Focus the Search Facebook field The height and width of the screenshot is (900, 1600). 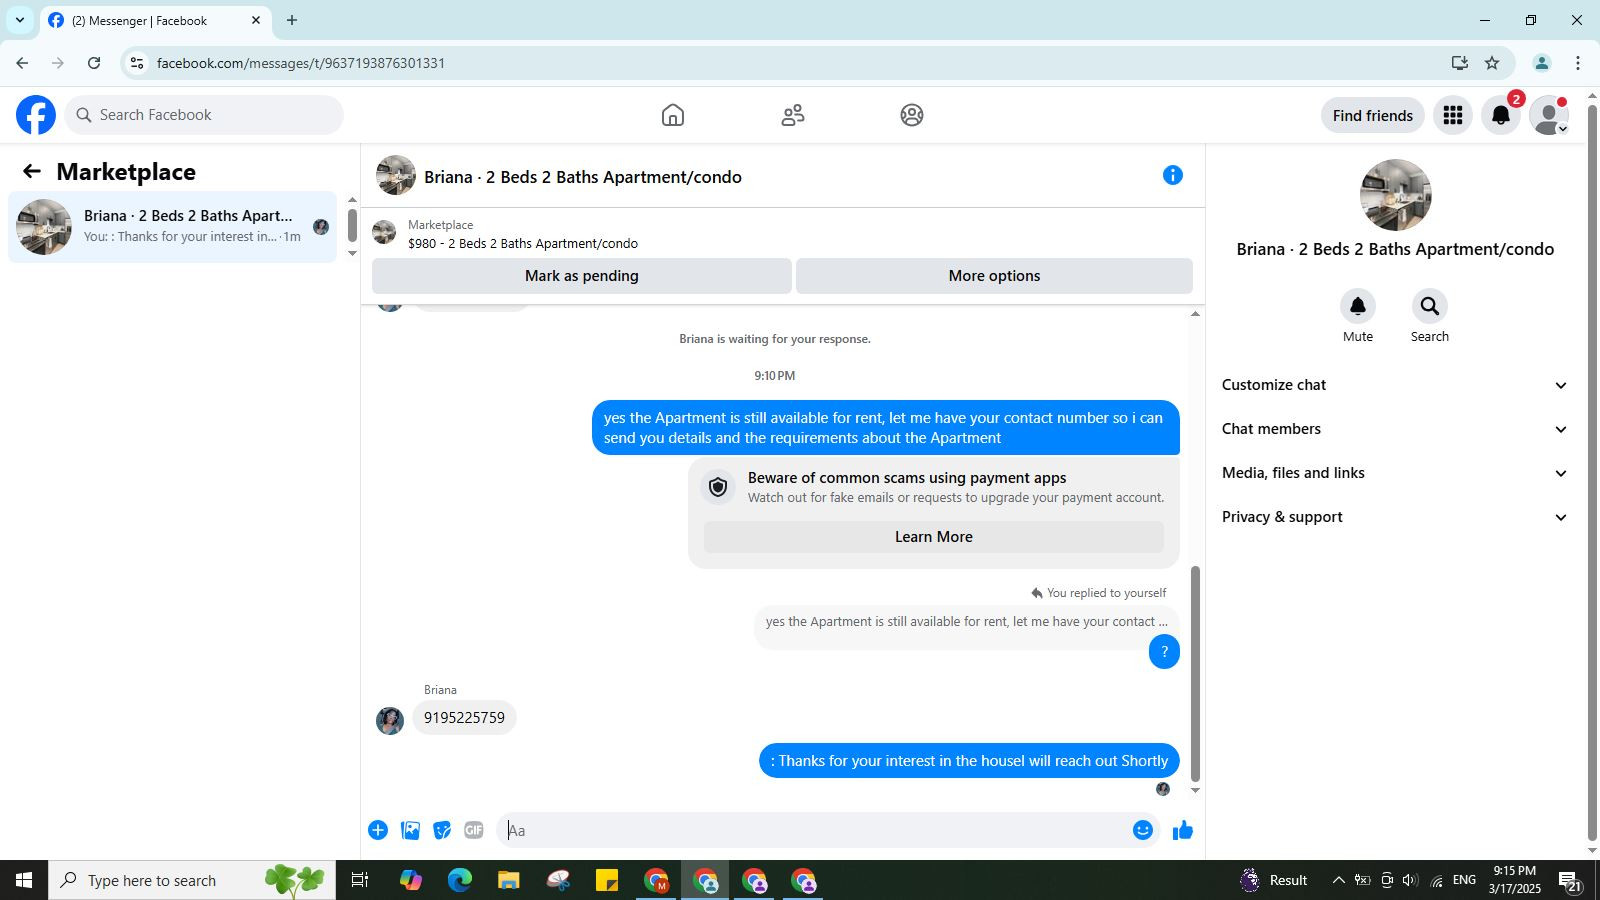click(x=204, y=115)
